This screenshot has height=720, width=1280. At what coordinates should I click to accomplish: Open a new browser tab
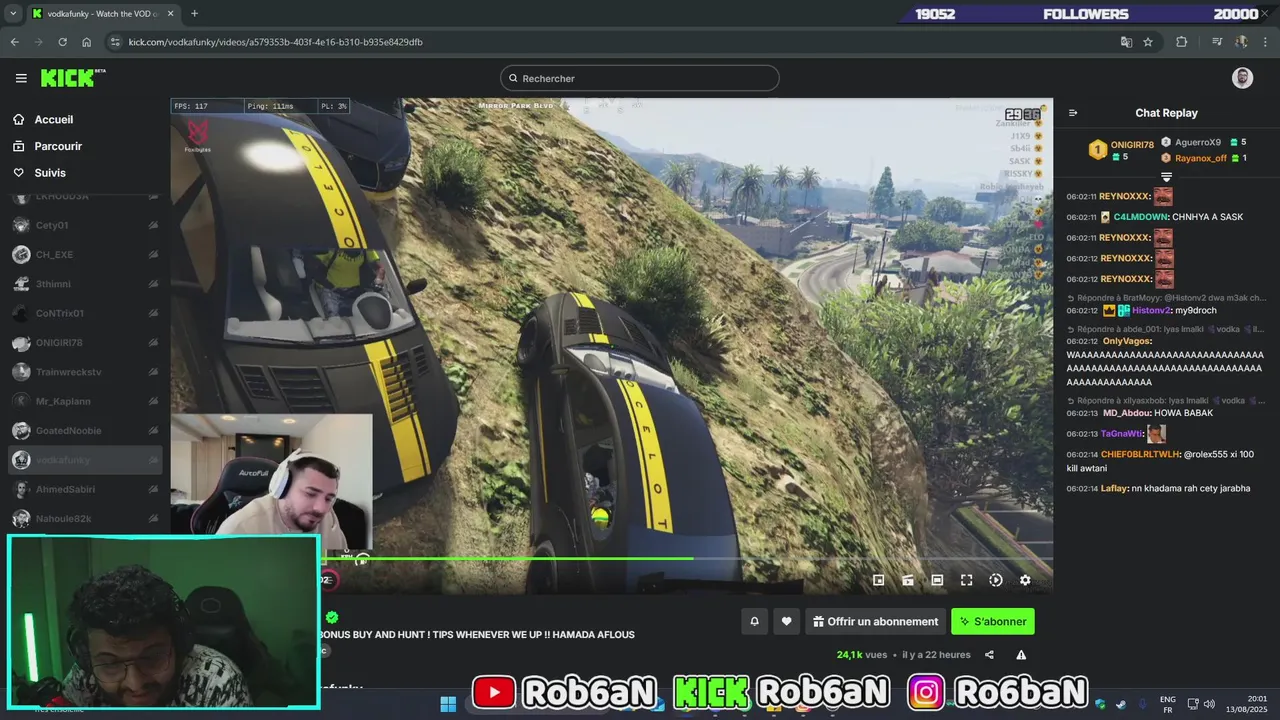point(194,14)
